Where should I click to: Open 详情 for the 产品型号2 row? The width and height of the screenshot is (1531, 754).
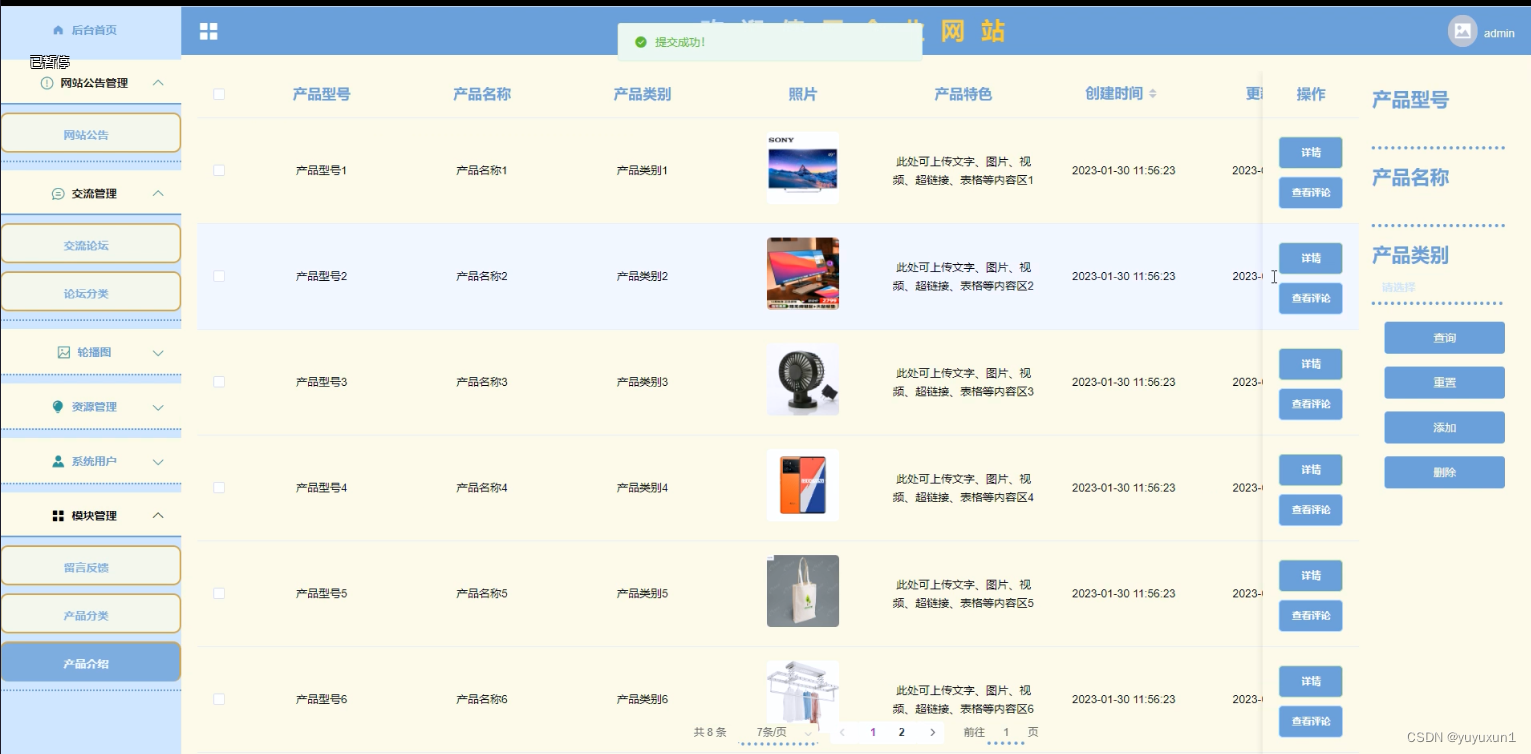click(1310, 258)
